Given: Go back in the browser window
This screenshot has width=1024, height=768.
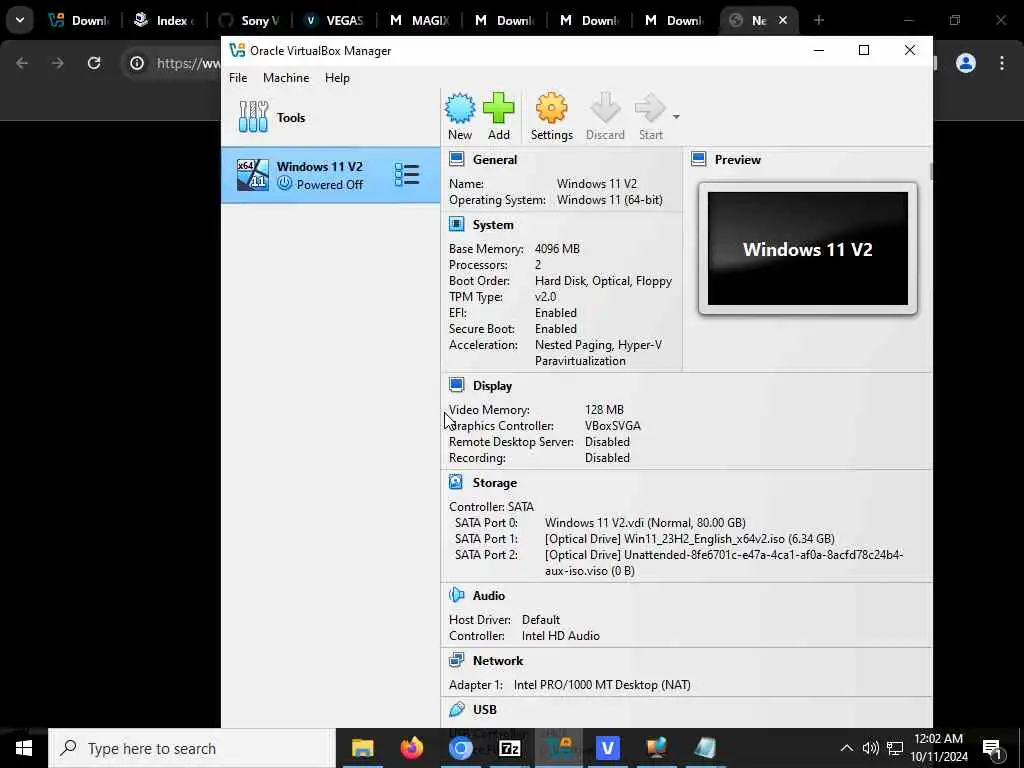Looking at the screenshot, I should point(22,63).
